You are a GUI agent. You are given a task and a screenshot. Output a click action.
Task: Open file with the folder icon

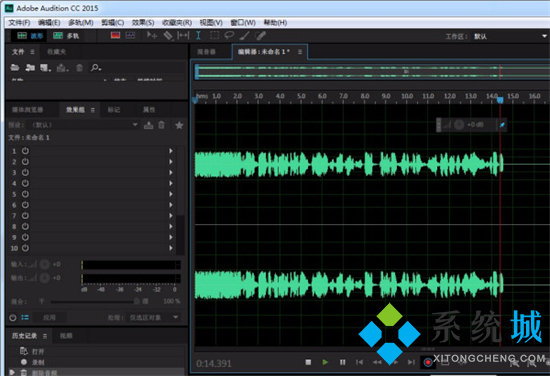(15, 68)
